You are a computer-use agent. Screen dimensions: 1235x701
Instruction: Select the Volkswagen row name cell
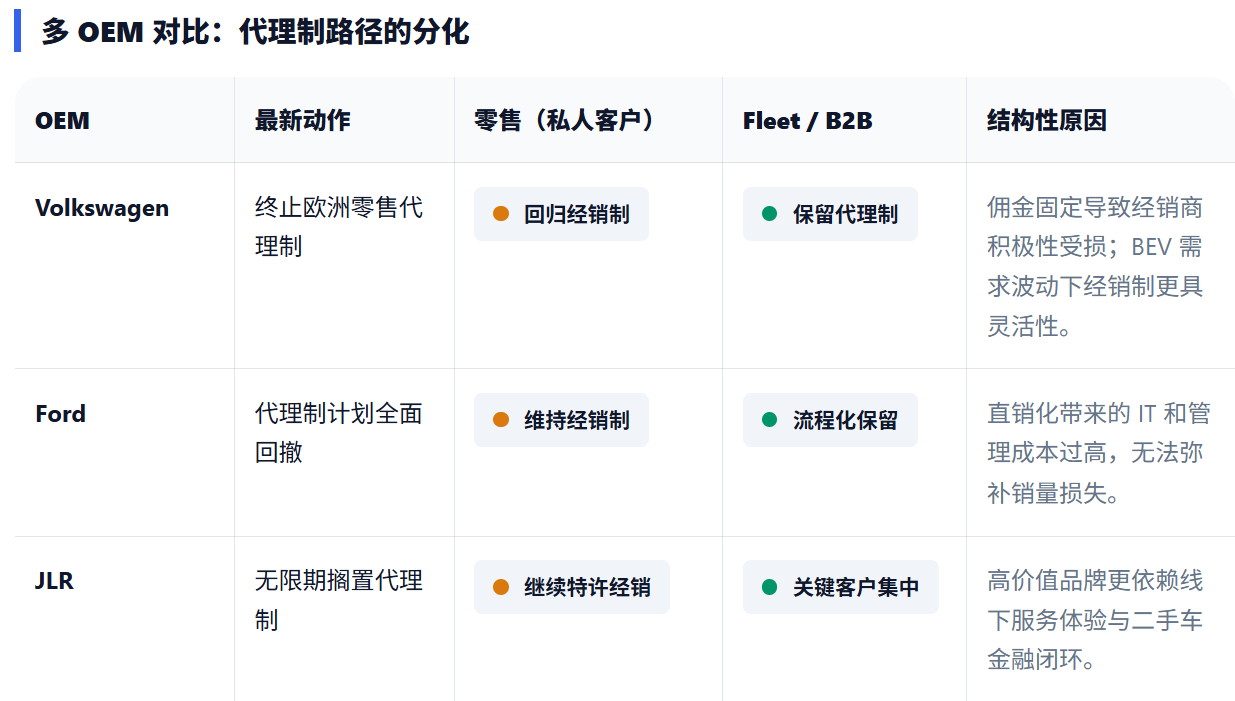click(x=102, y=208)
